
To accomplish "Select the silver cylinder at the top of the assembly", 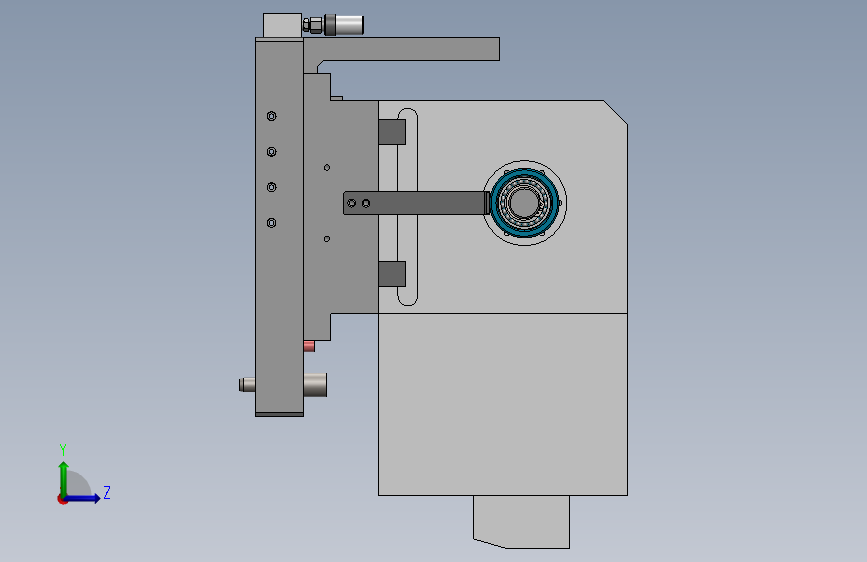I will coord(349,25).
